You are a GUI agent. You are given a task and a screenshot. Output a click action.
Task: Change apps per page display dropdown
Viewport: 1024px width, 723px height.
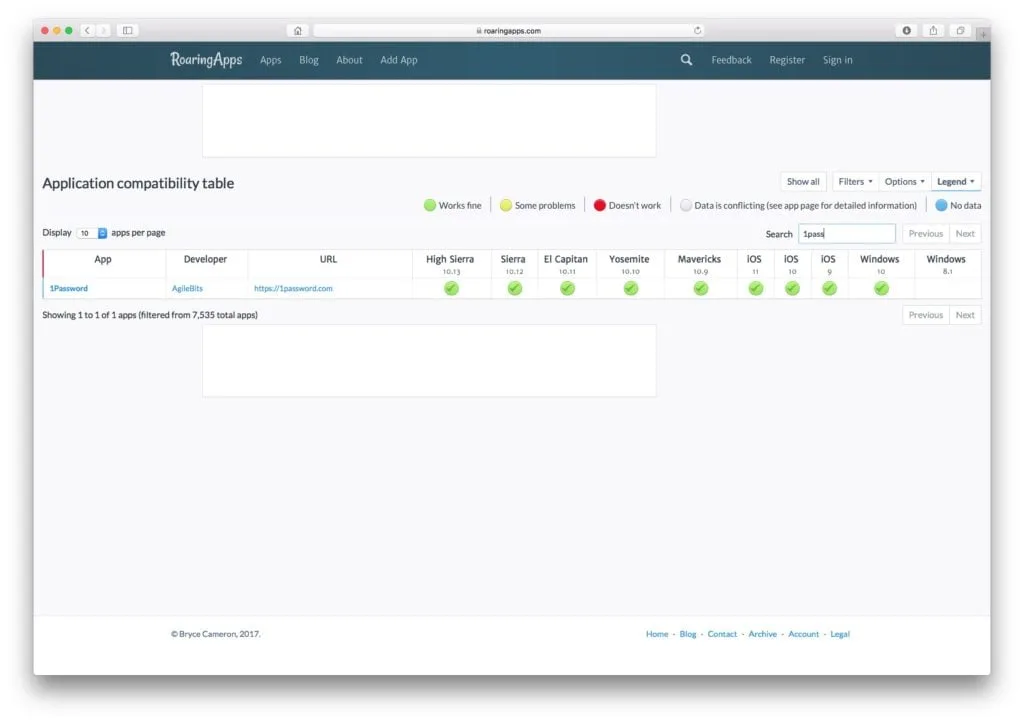[x=91, y=233]
